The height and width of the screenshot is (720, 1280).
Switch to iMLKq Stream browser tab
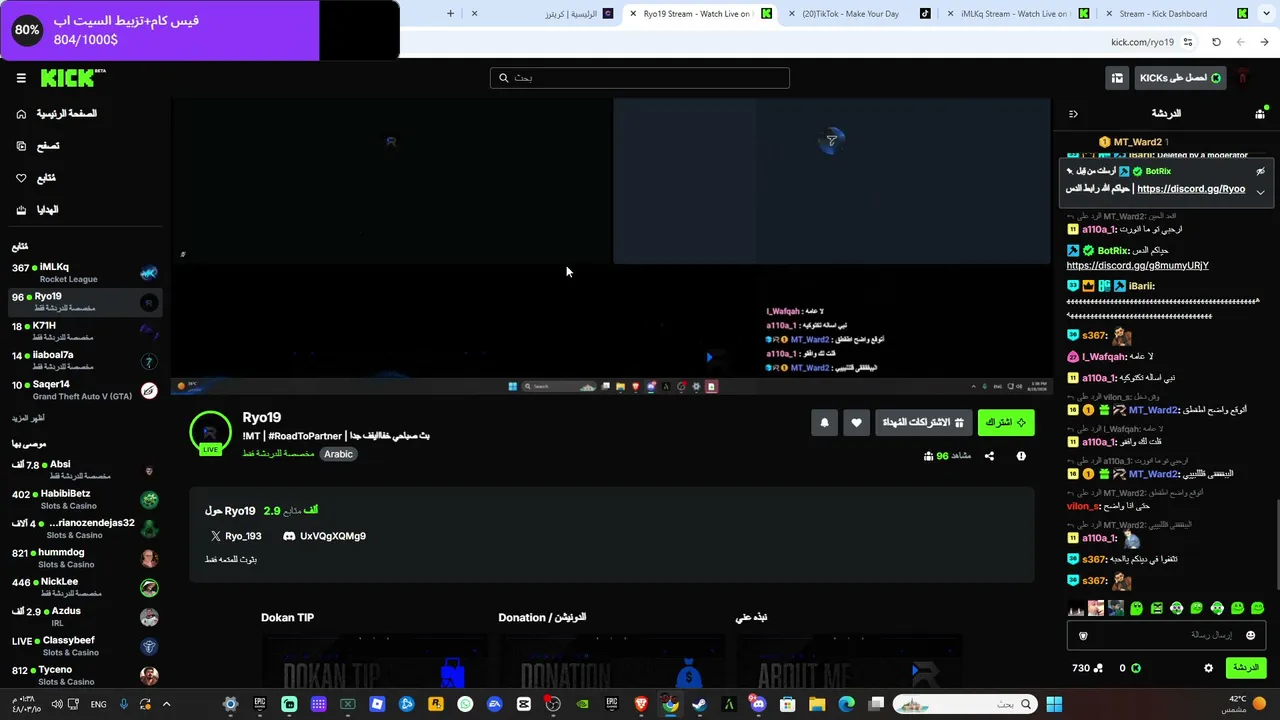pyautogui.click(x=1018, y=14)
